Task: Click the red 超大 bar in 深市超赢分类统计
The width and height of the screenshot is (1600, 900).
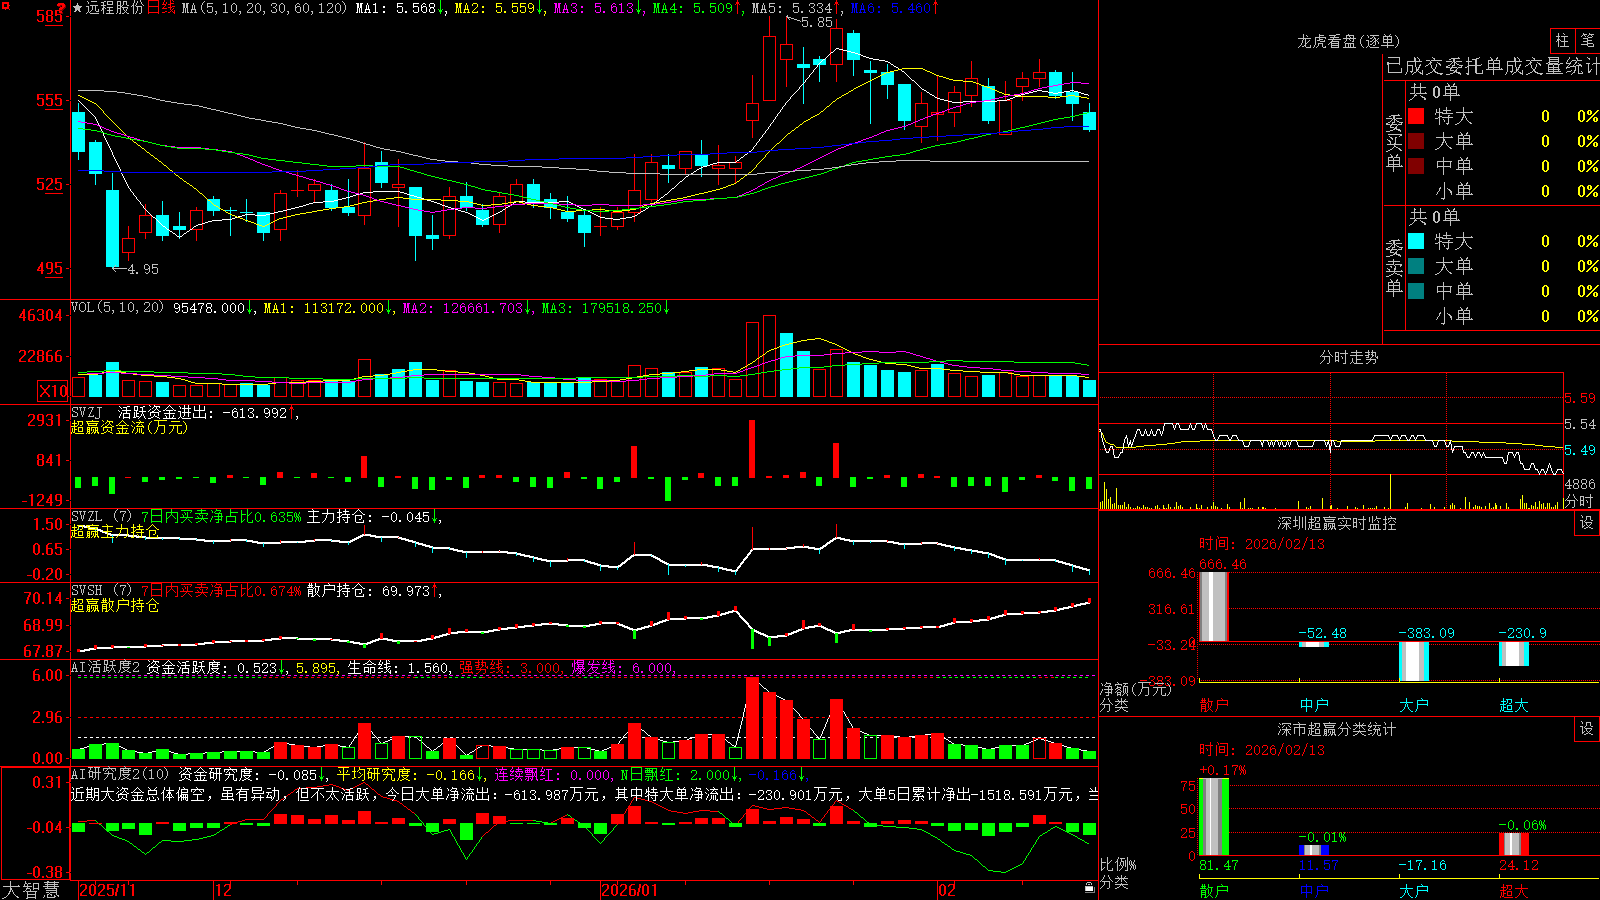Action: tap(1514, 844)
